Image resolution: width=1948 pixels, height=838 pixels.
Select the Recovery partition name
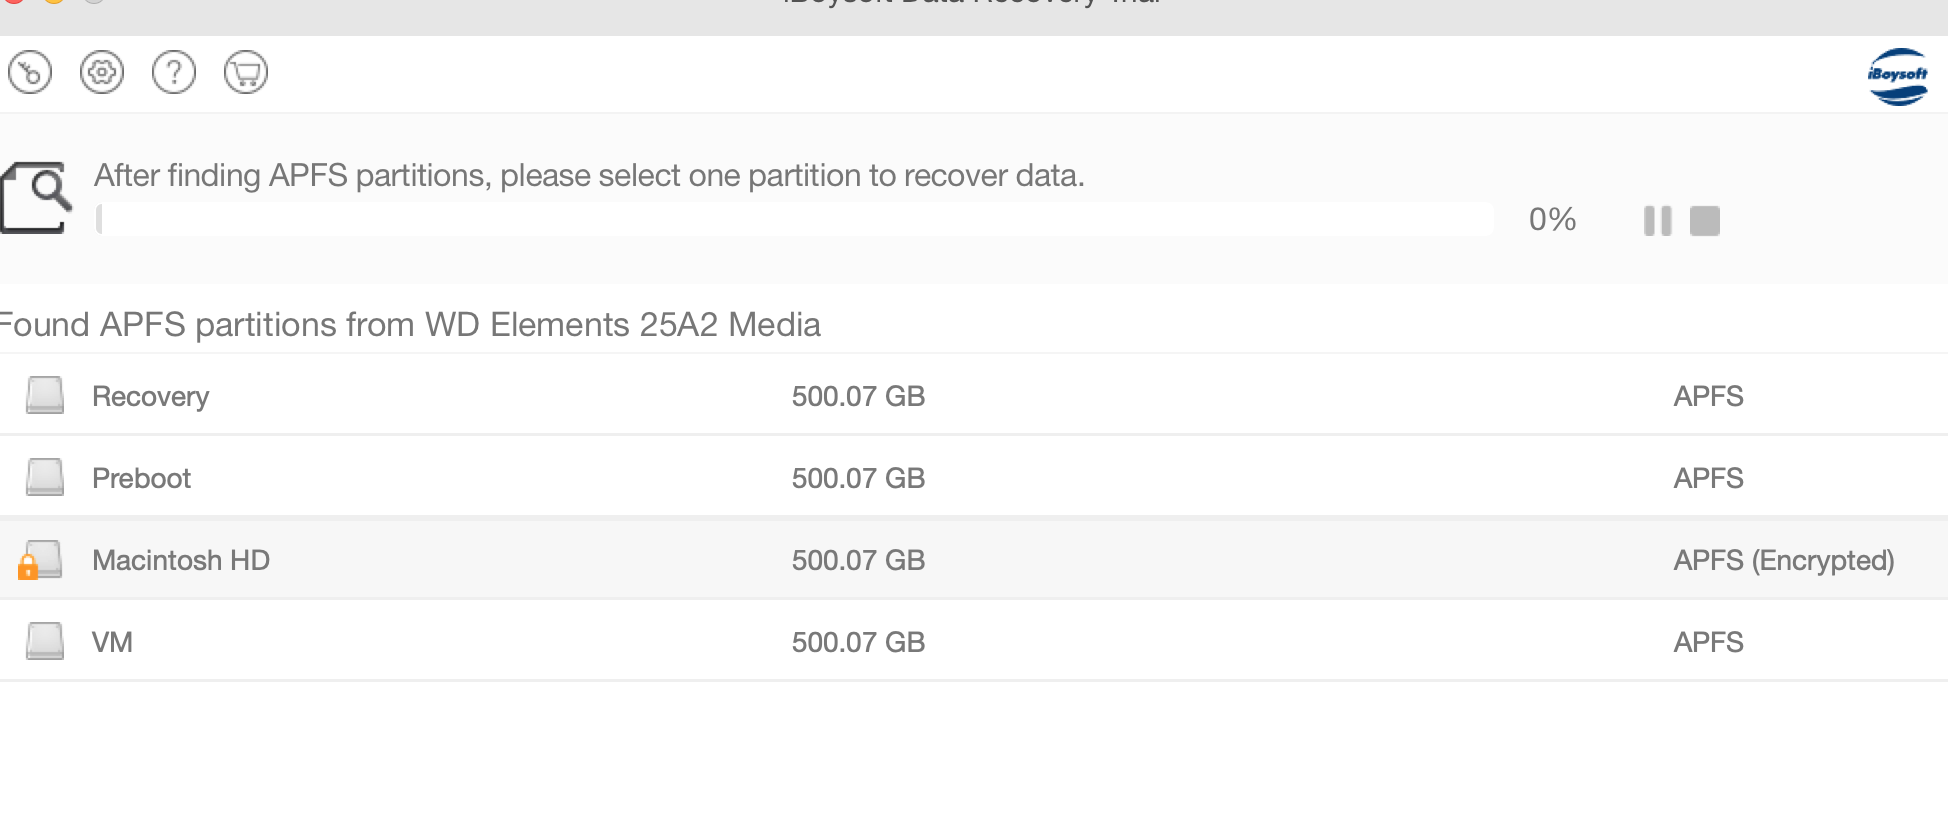tap(151, 397)
